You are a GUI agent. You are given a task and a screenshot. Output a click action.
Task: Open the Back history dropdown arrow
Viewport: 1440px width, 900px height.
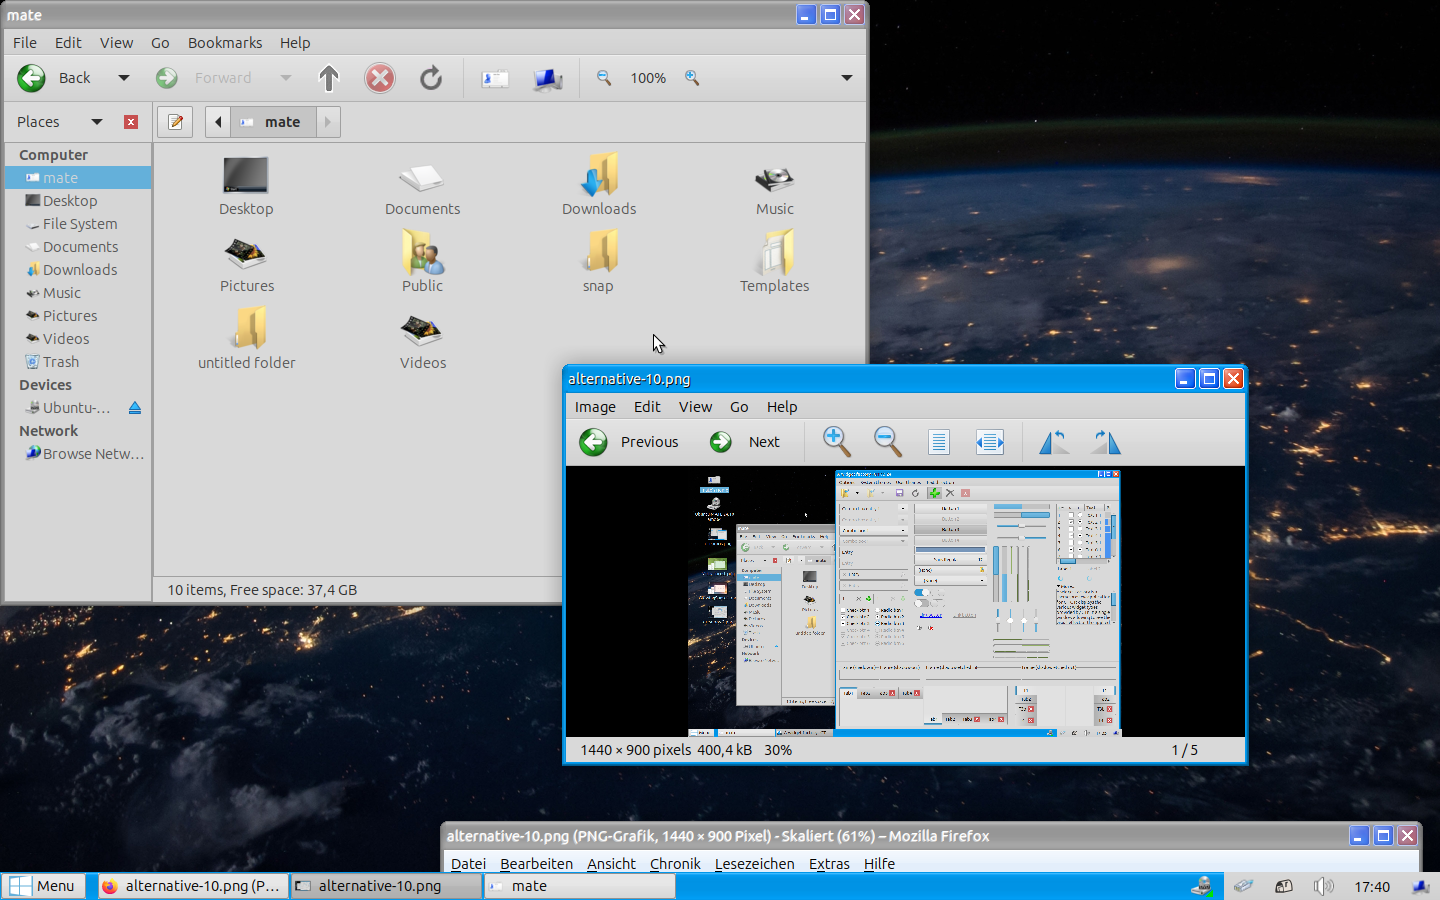point(124,78)
